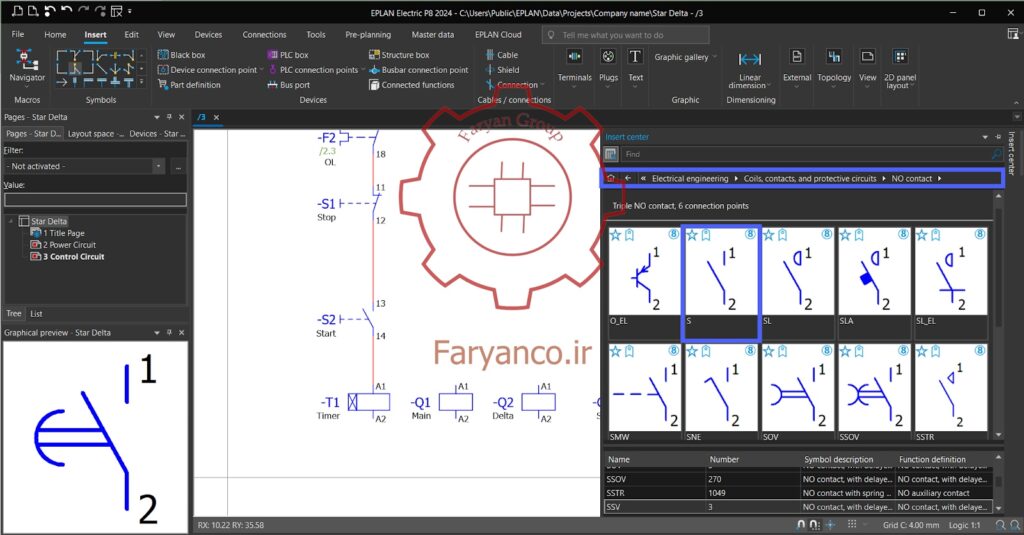Collapse the Star Delta project tree node
Image resolution: width=1024 pixels, height=535 pixels.
(10, 221)
